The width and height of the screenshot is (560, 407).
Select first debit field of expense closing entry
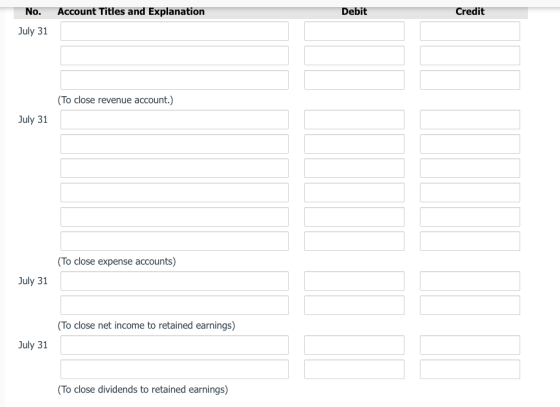pos(354,120)
